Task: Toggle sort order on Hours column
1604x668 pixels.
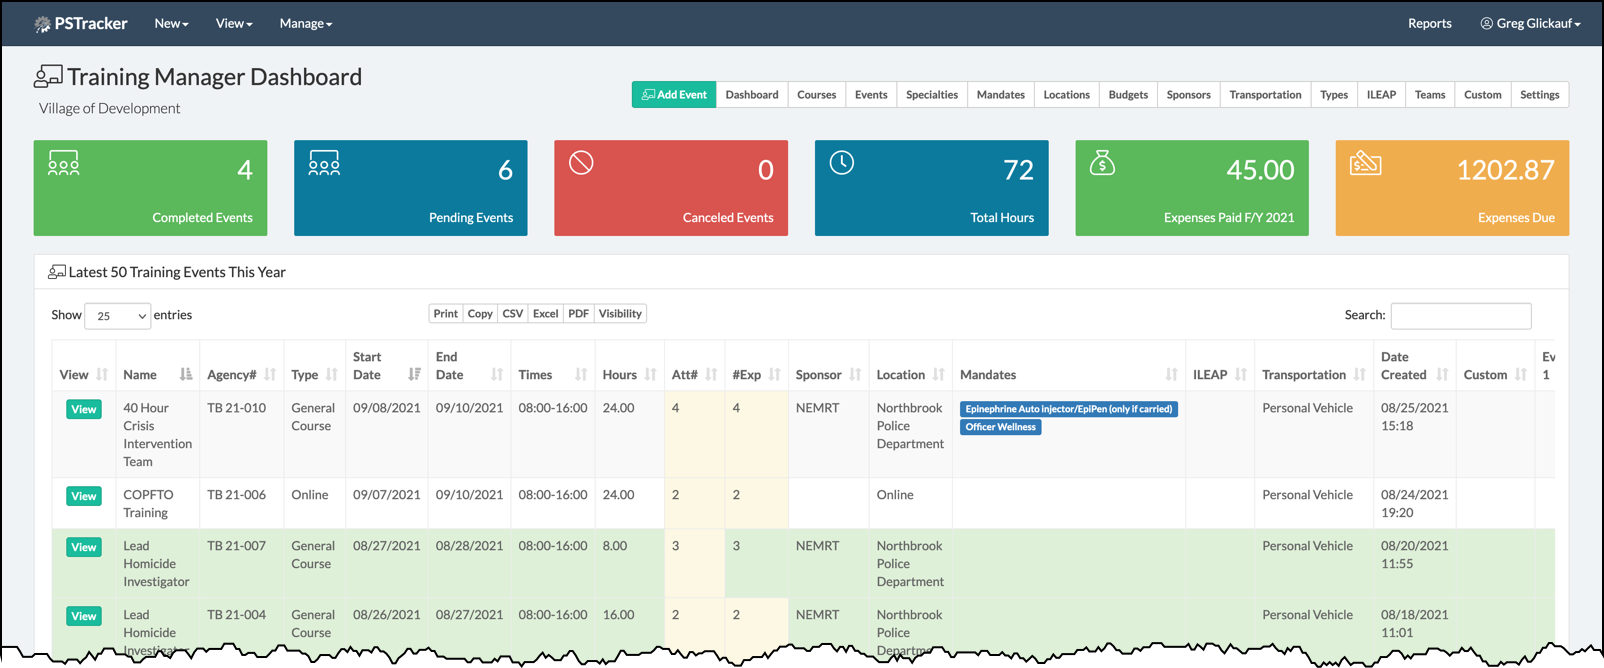Action: tap(650, 375)
